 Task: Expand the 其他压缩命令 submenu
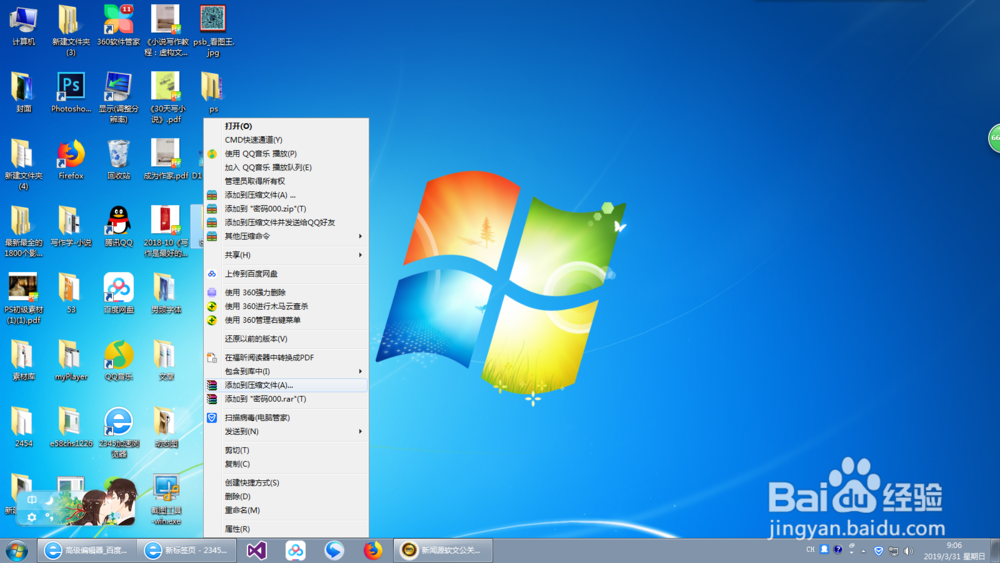point(286,236)
